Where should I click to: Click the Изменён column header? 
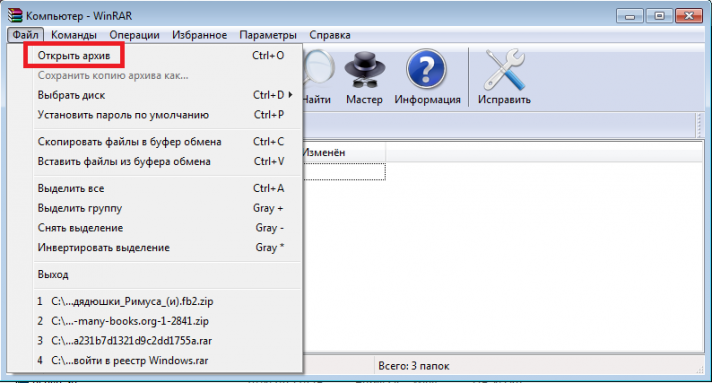point(344,152)
